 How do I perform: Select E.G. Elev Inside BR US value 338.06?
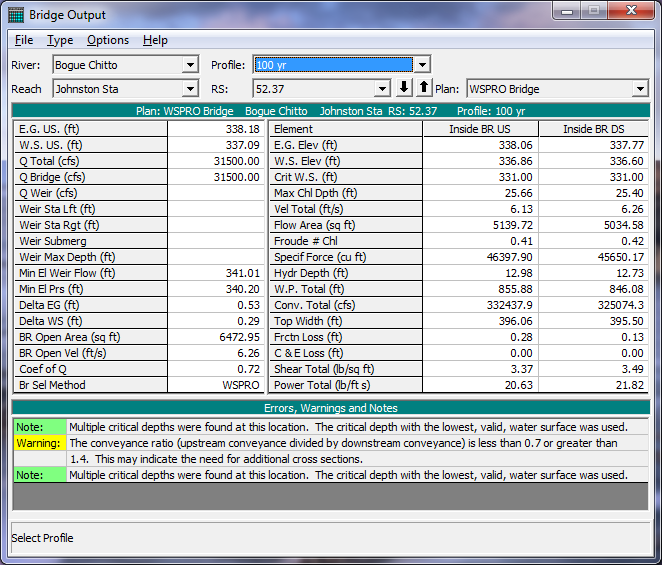(480, 145)
